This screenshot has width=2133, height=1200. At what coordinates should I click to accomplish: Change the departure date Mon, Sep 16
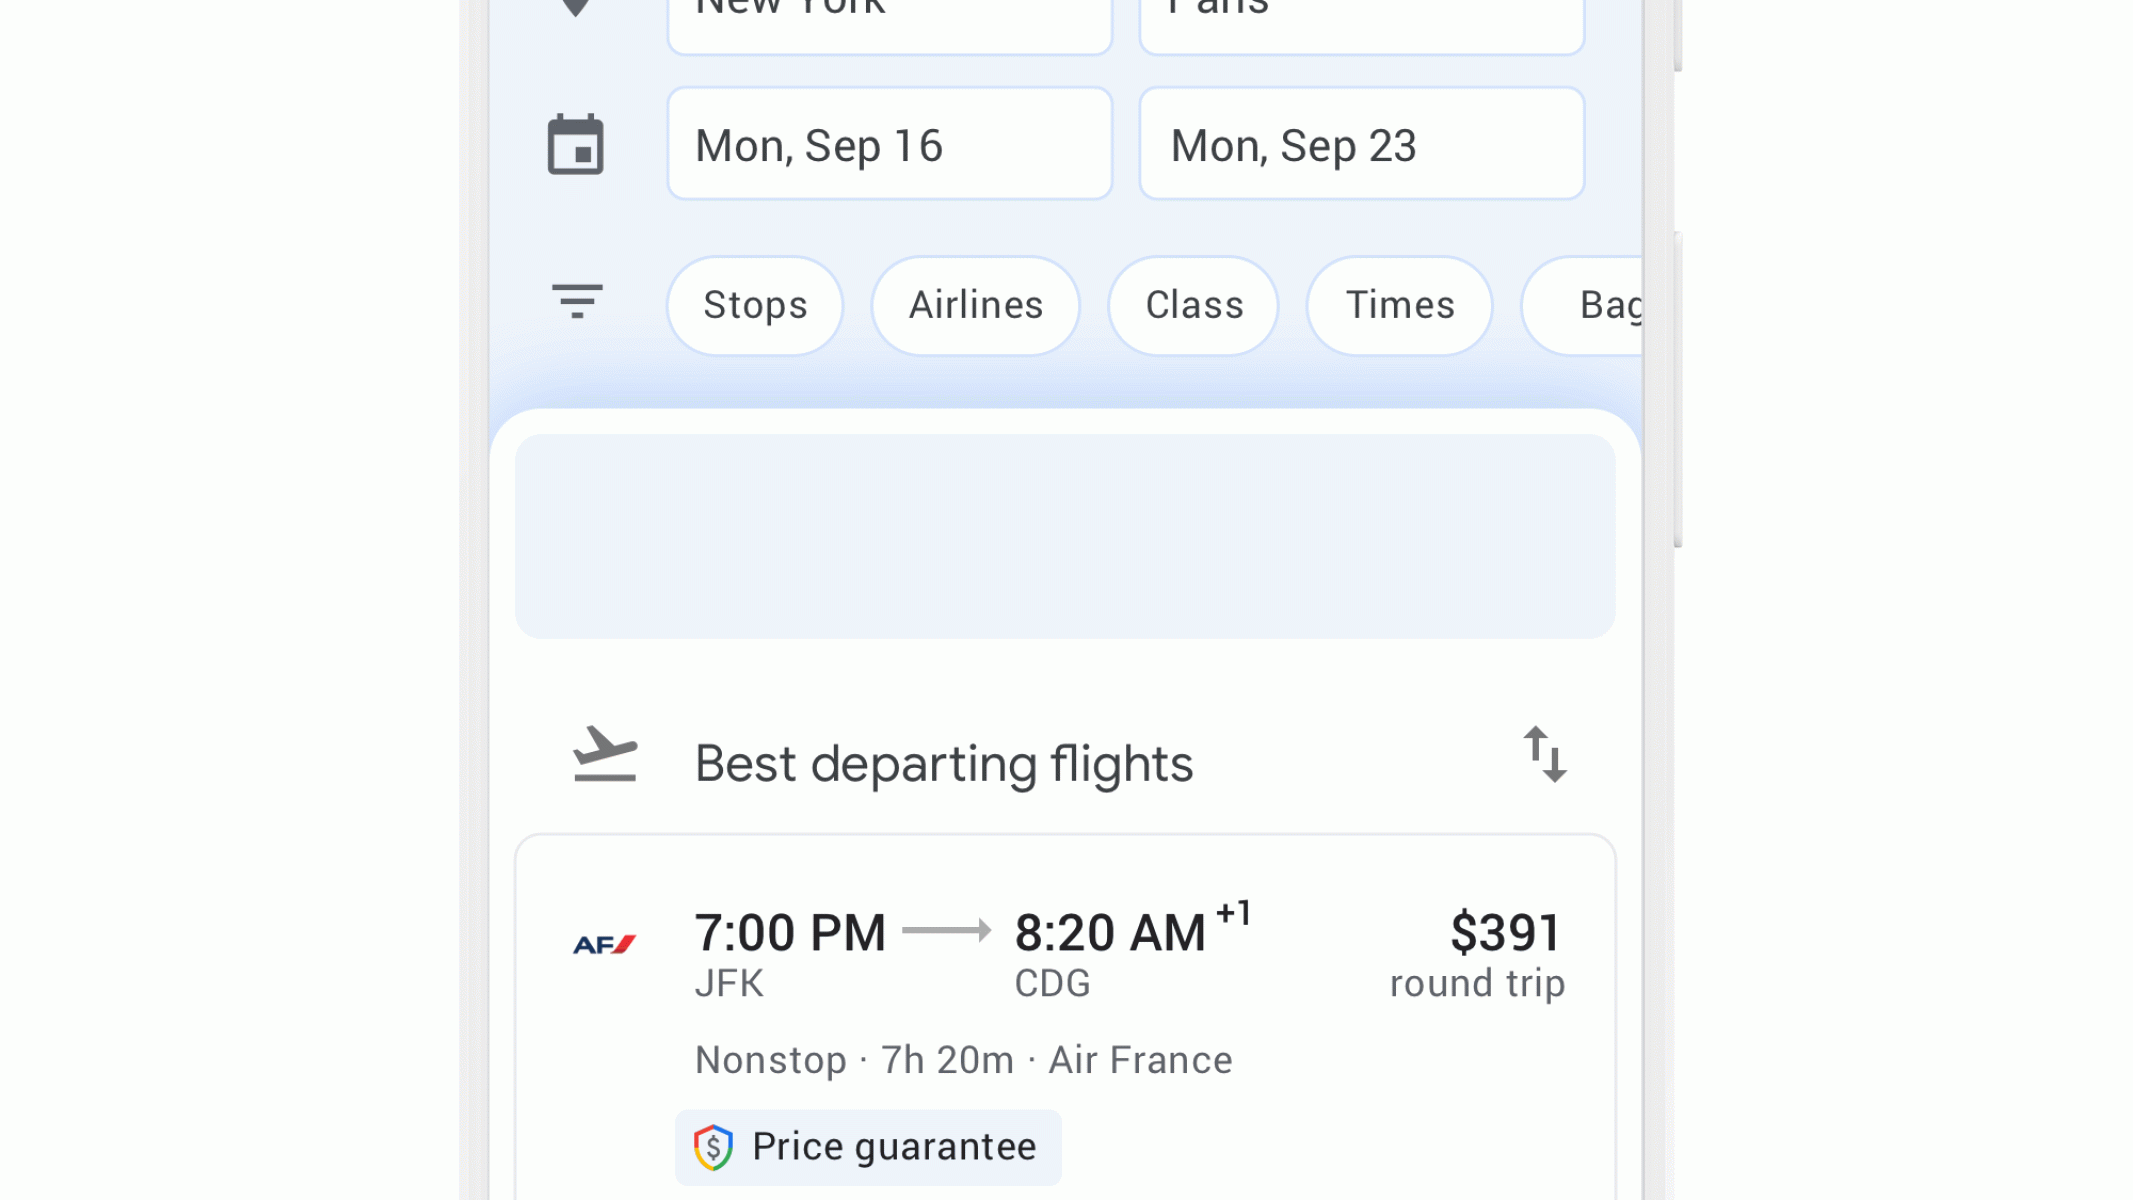pyautogui.click(x=889, y=144)
